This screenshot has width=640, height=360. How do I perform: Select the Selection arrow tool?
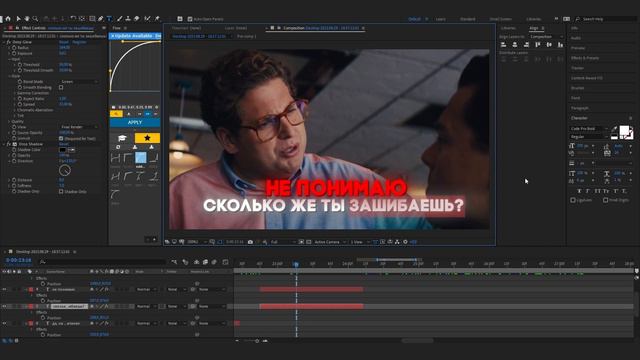(18, 19)
